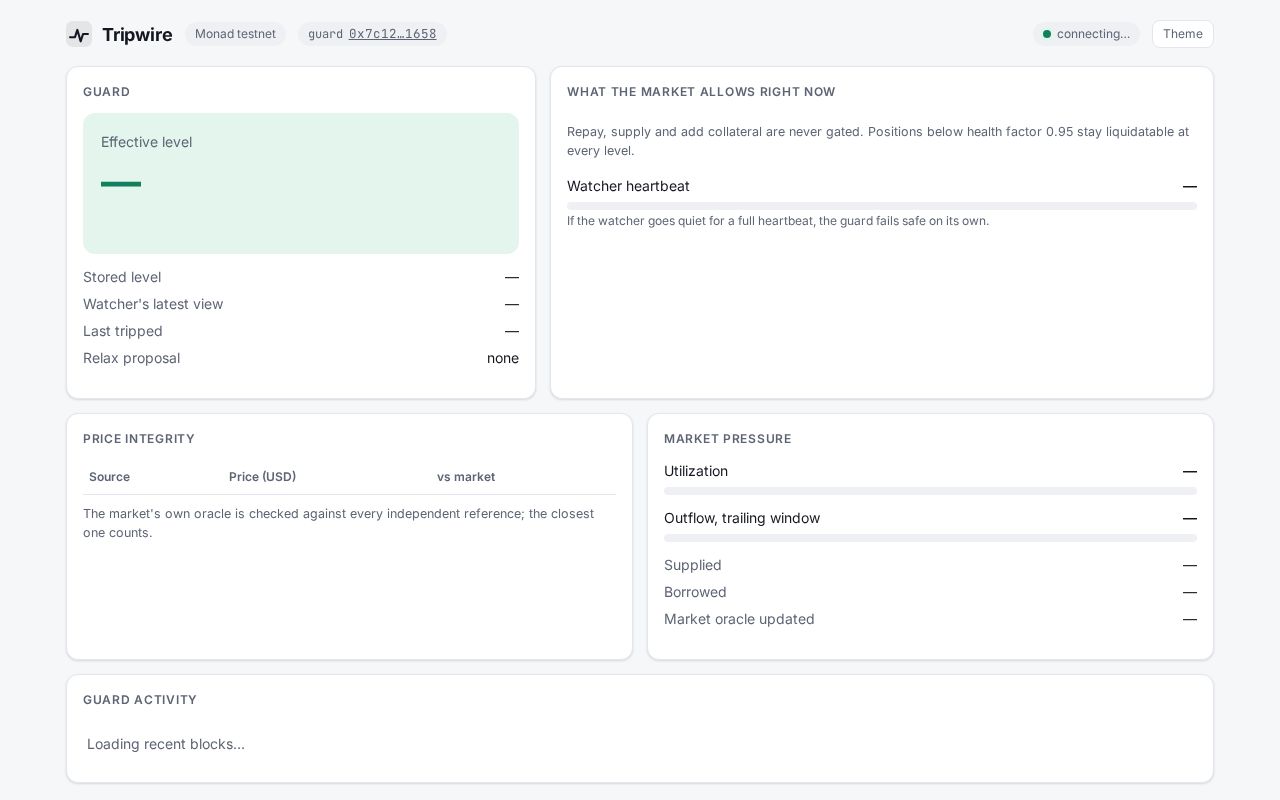Click the Utilization label
Viewport: 1280px width, 800px height.
[696, 471]
